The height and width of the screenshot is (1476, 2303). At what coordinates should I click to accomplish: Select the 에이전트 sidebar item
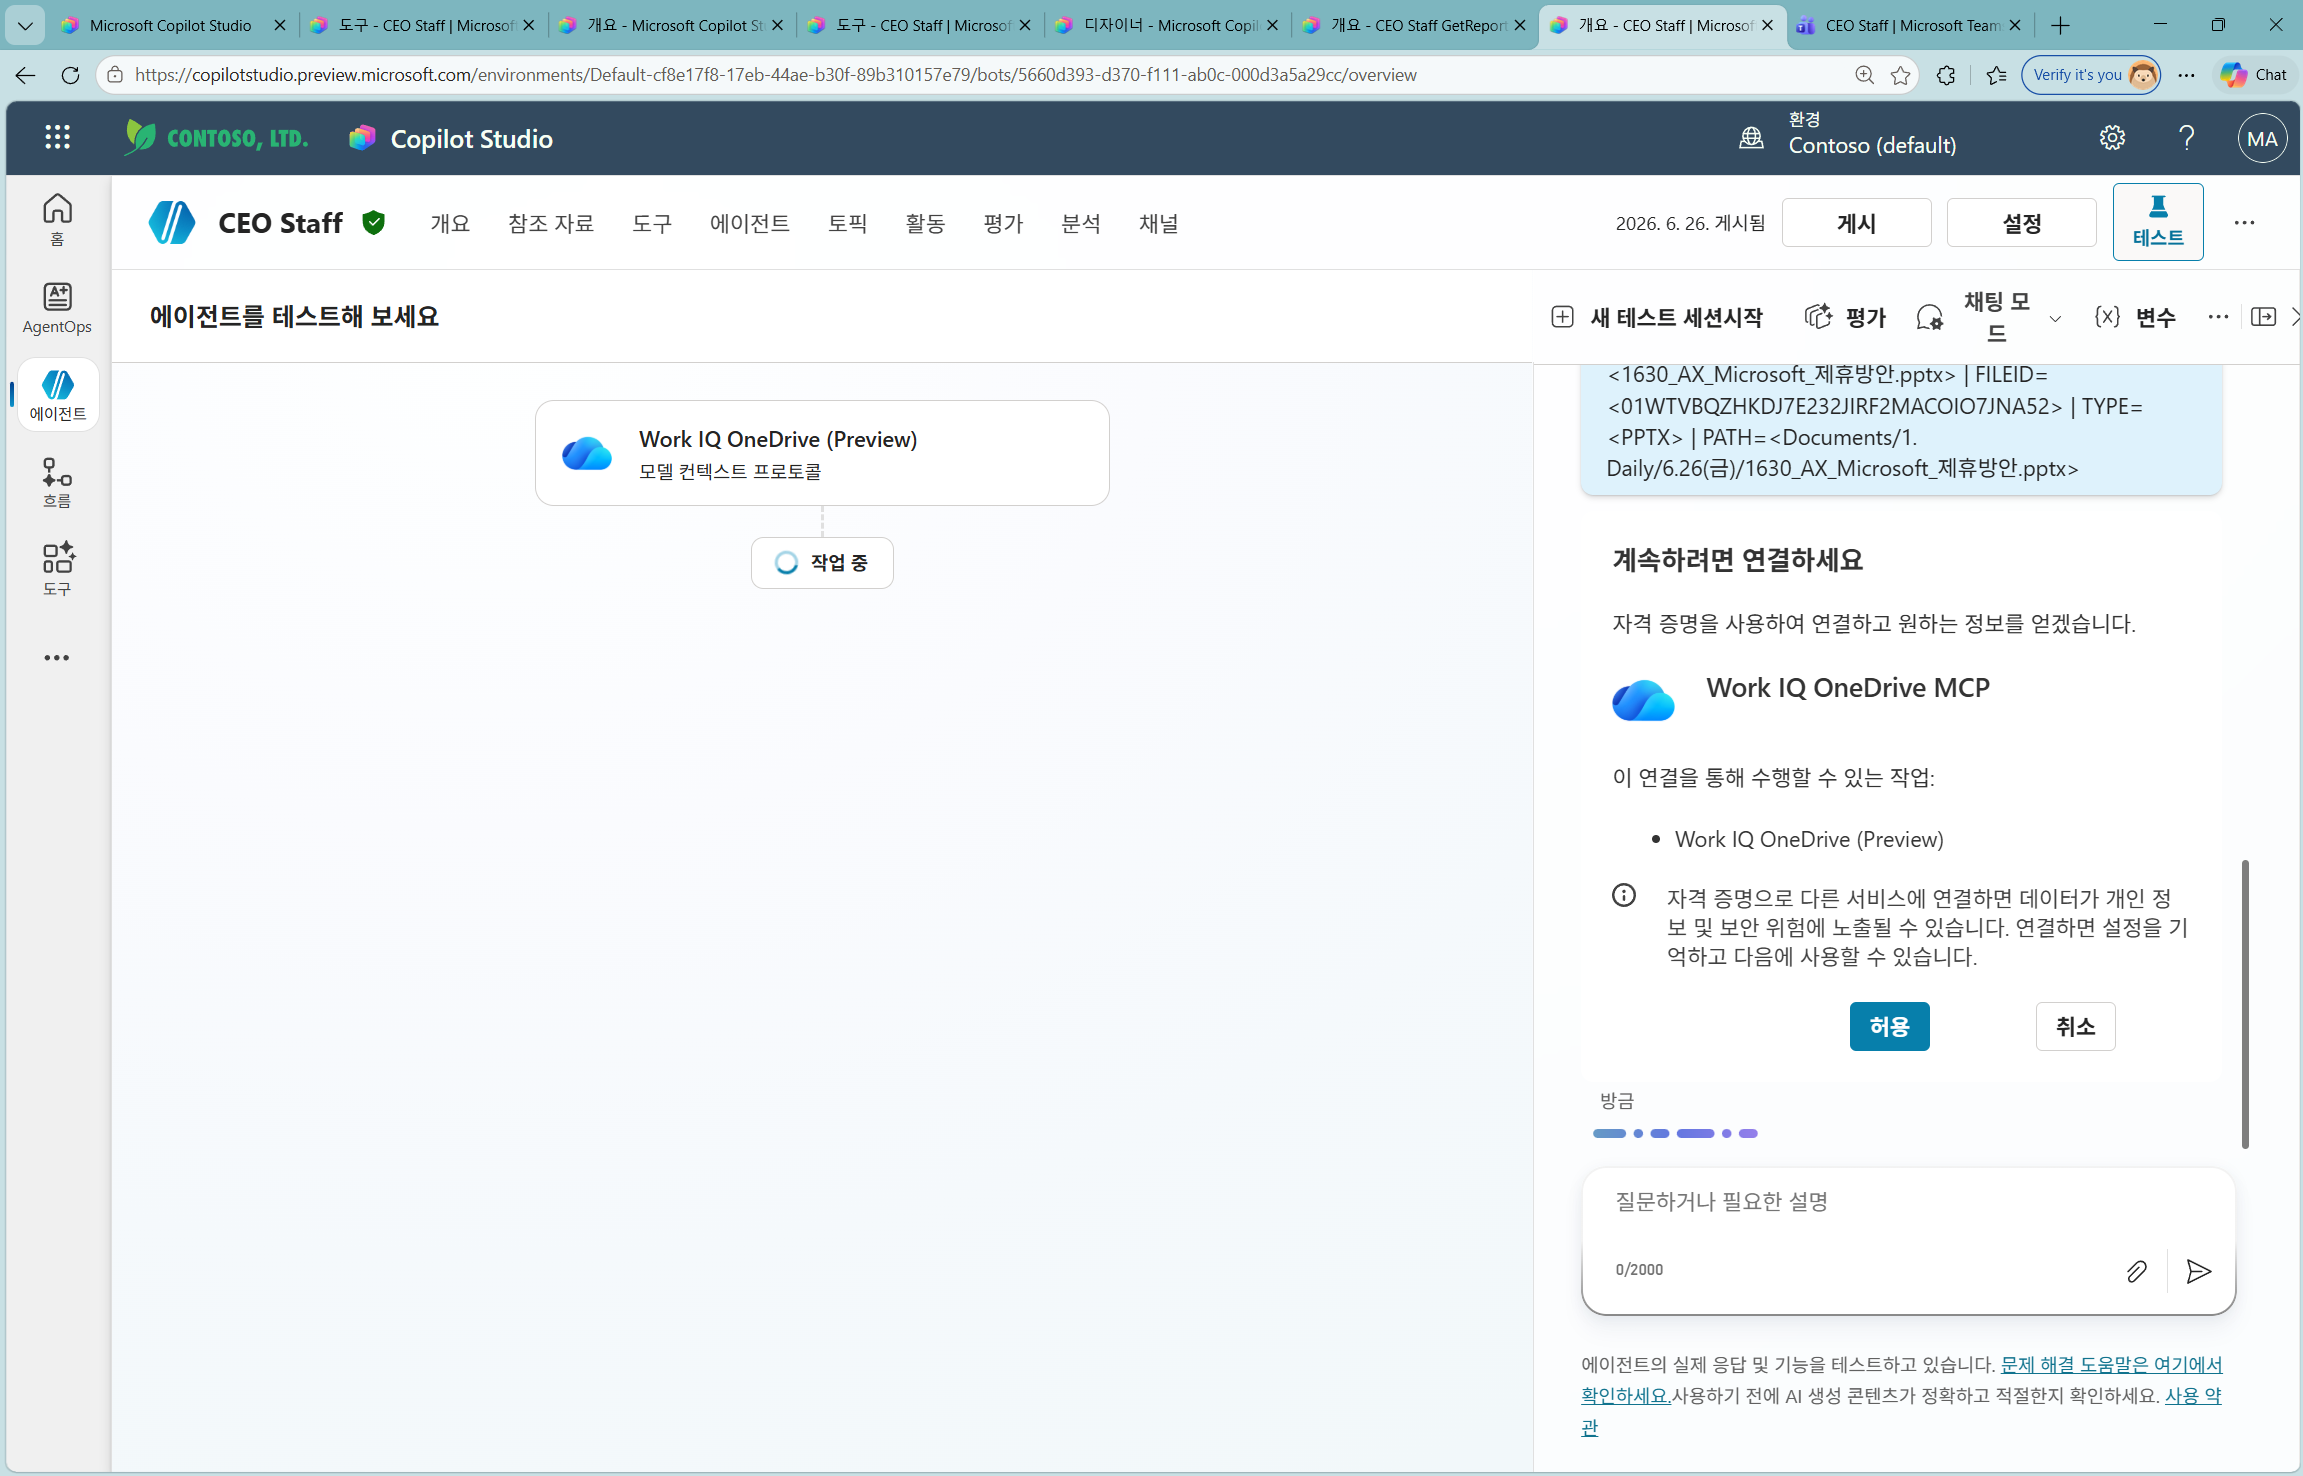point(58,394)
